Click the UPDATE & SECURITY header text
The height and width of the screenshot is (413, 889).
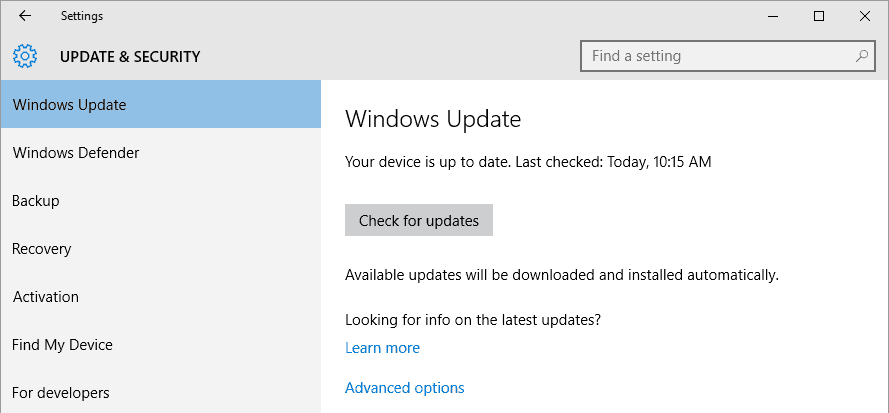click(x=130, y=57)
